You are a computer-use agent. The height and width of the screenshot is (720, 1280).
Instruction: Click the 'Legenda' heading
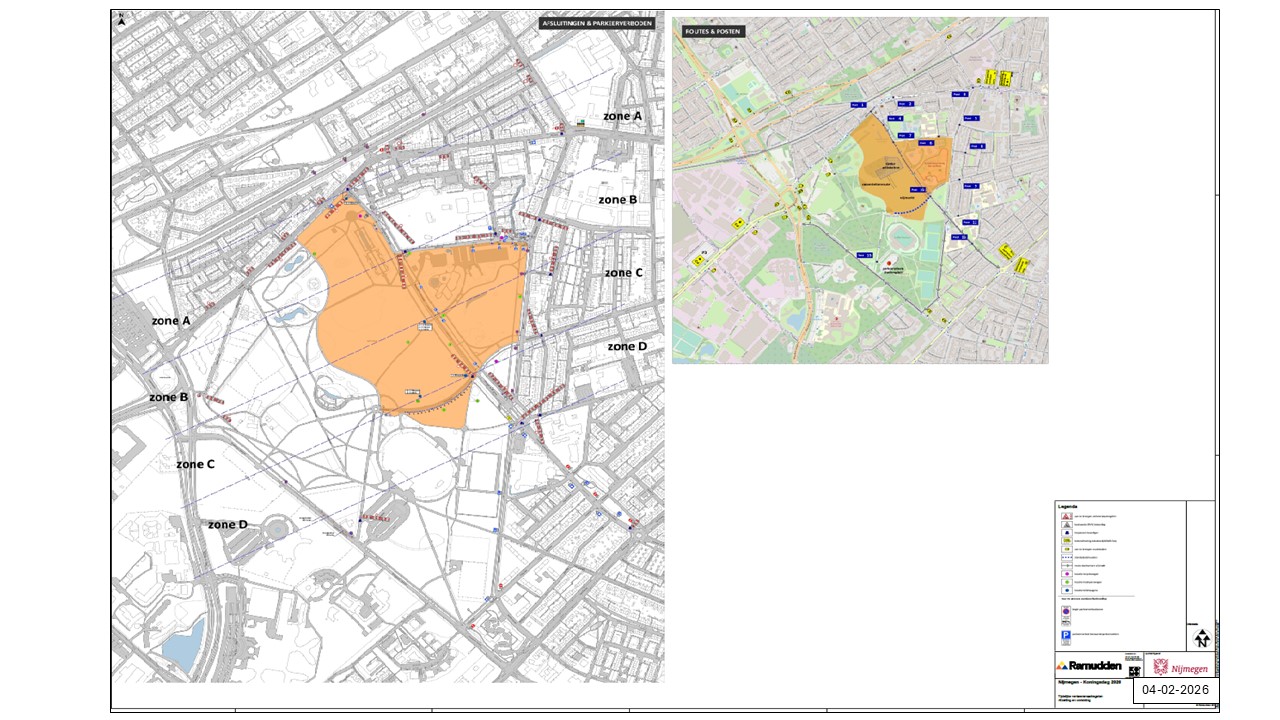(1068, 506)
